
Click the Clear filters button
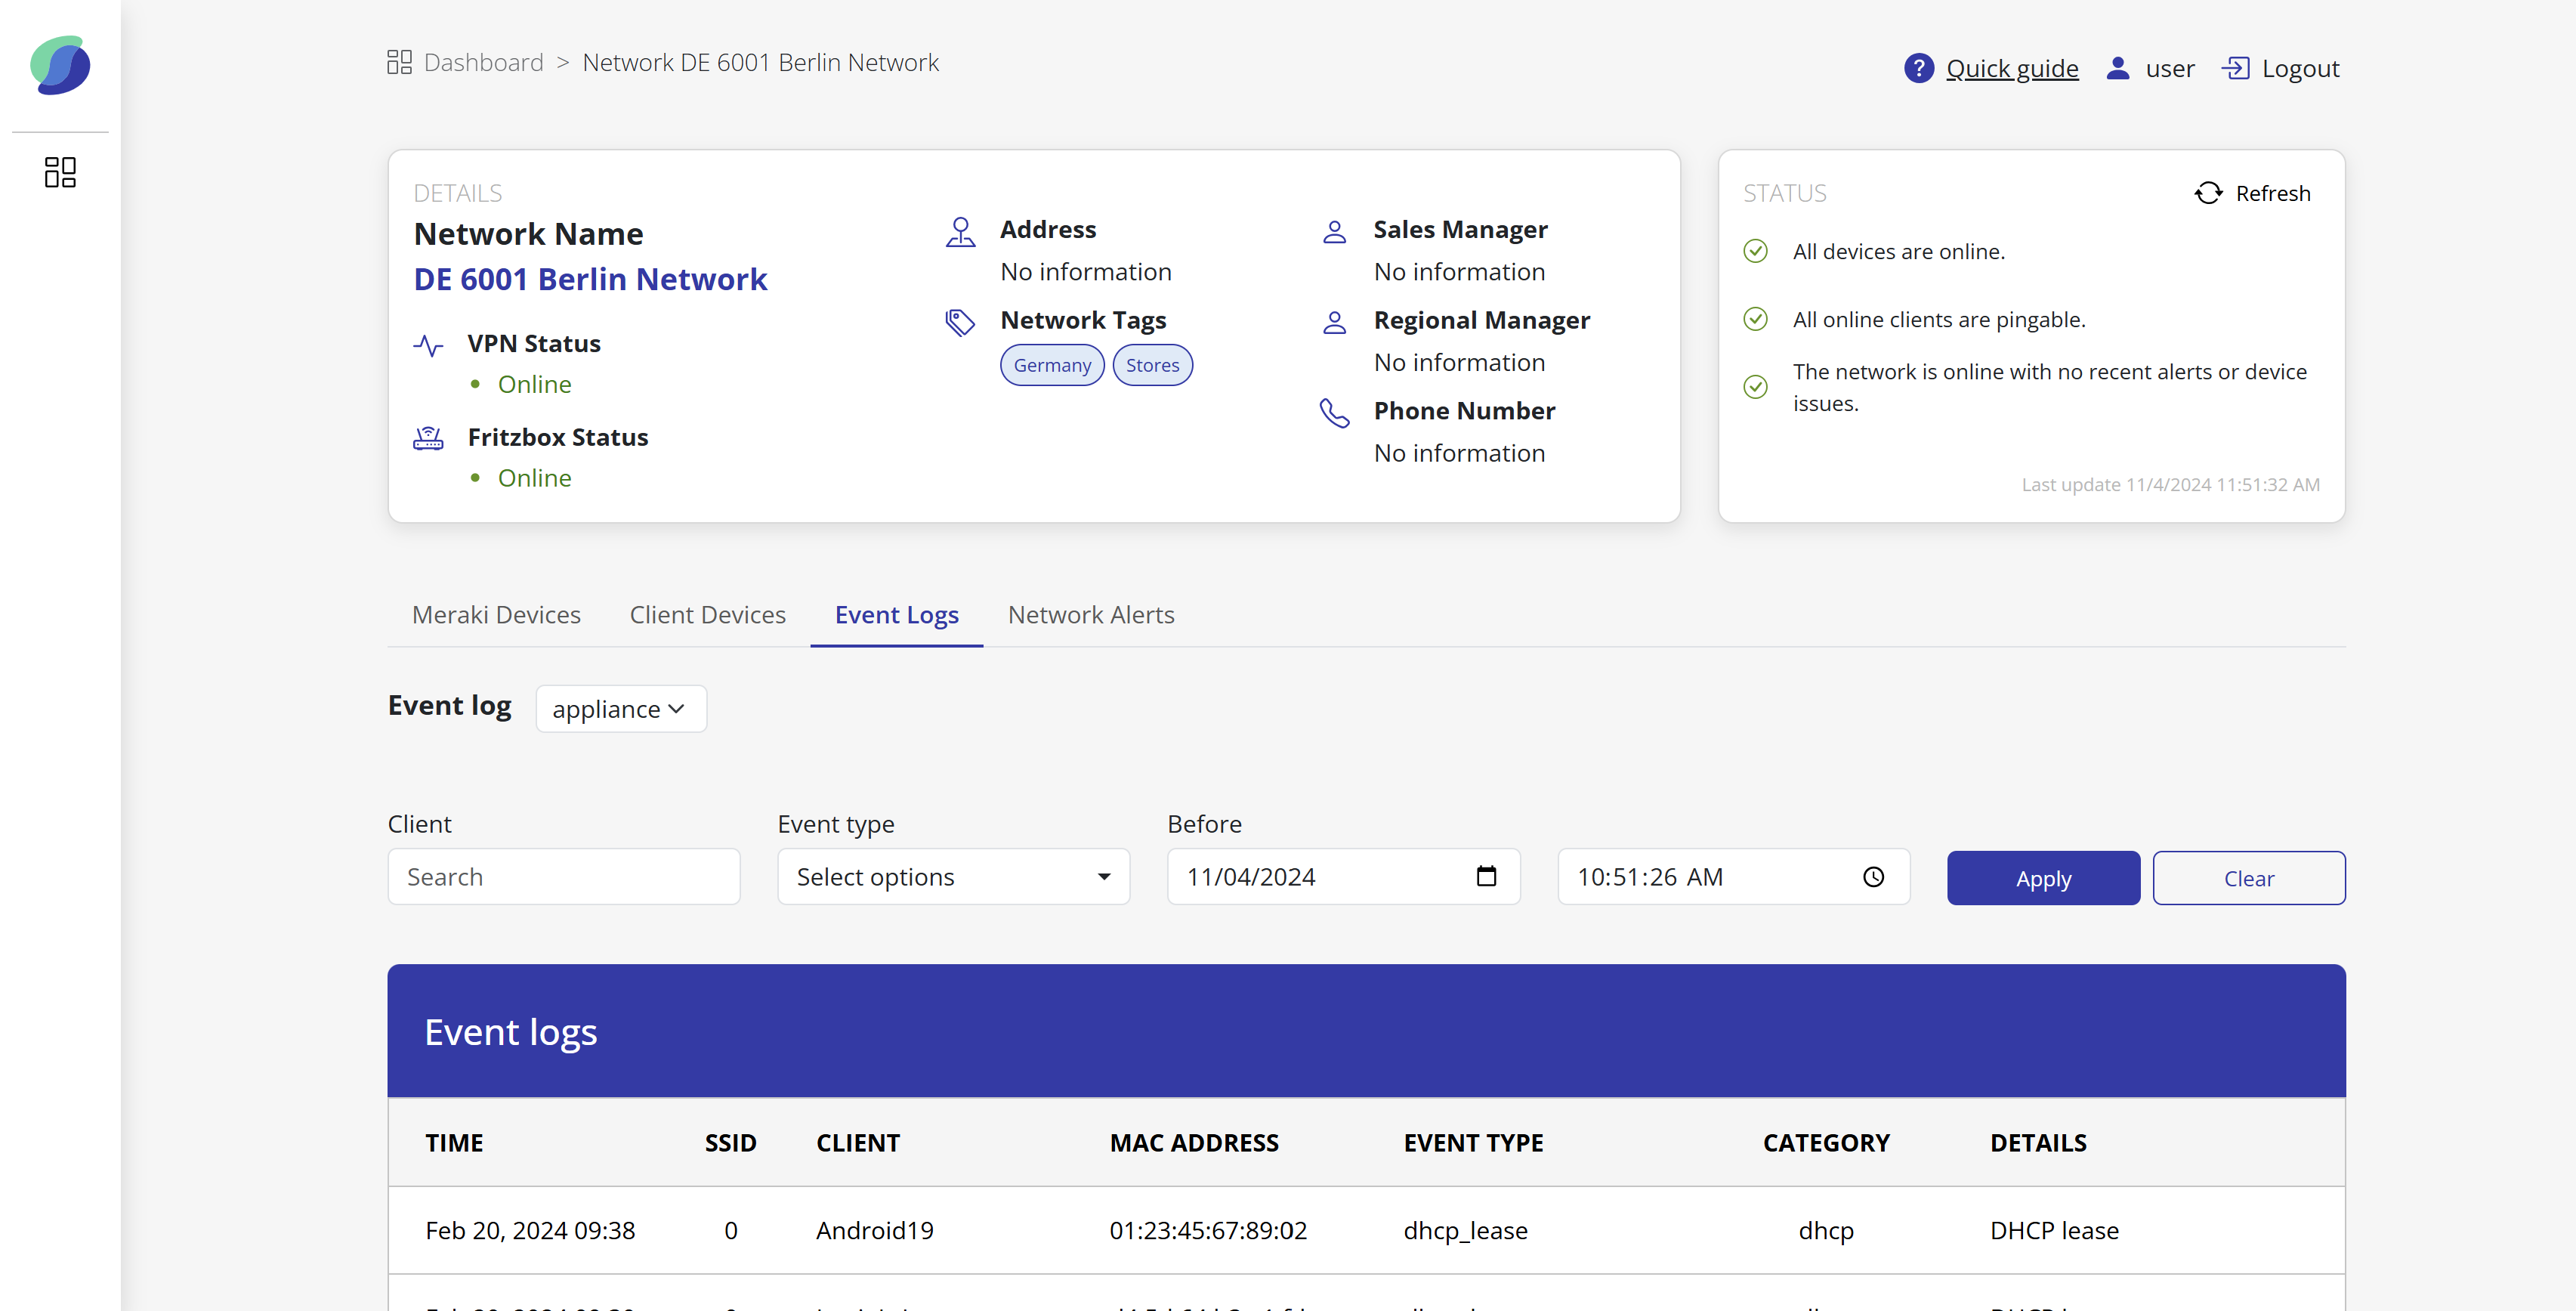point(2248,878)
